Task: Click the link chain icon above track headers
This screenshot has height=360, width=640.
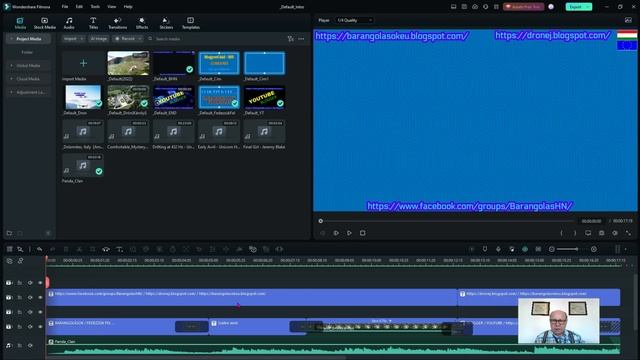Action: [x=20, y=261]
